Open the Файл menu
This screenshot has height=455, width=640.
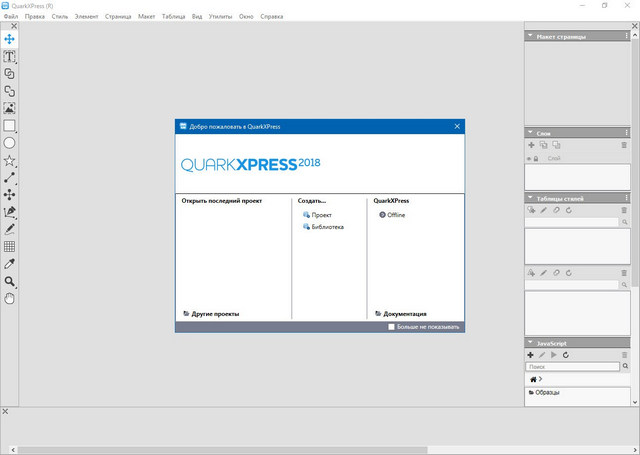coord(11,17)
